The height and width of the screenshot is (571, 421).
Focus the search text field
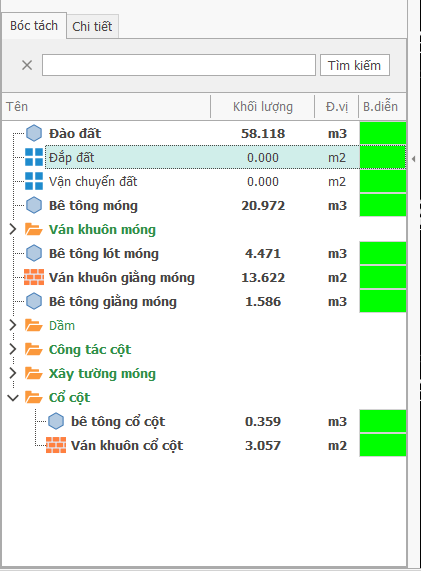(x=179, y=66)
